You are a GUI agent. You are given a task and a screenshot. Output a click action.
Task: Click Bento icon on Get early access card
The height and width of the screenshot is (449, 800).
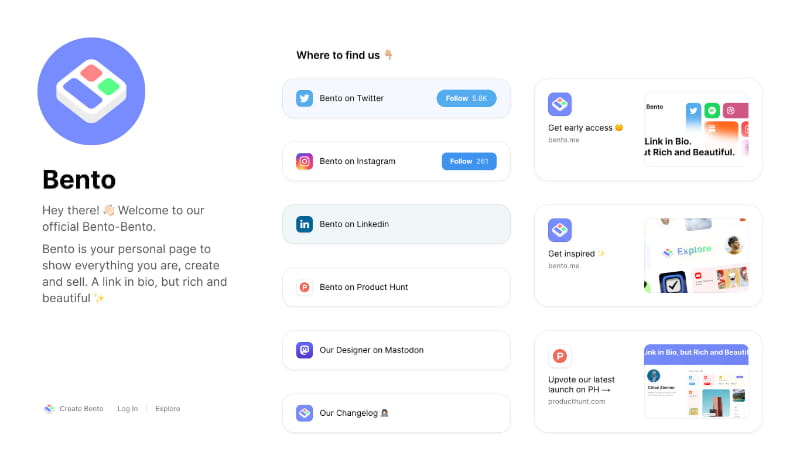(560, 104)
